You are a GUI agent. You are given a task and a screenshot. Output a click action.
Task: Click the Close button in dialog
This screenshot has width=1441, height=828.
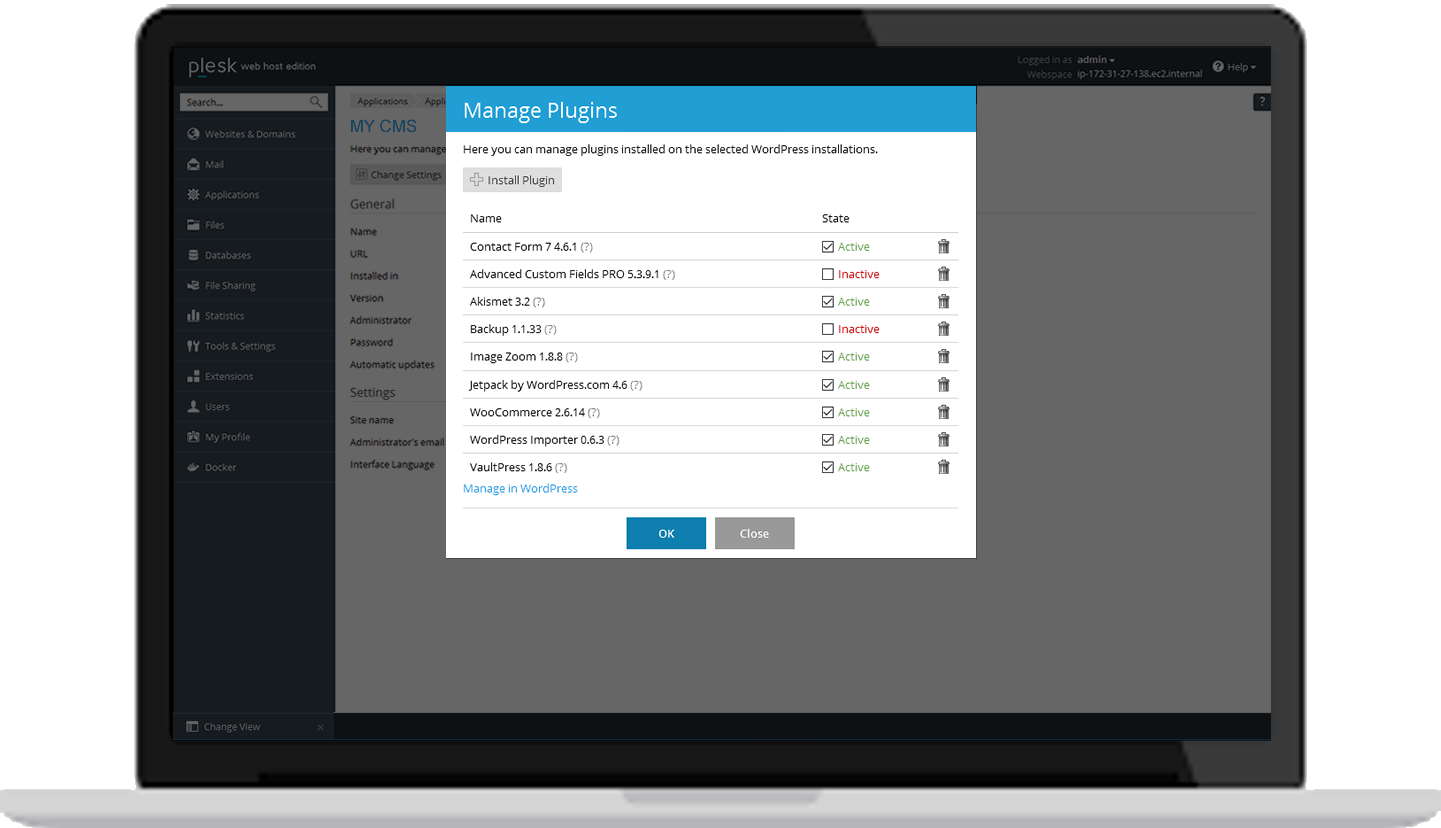(x=754, y=533)
